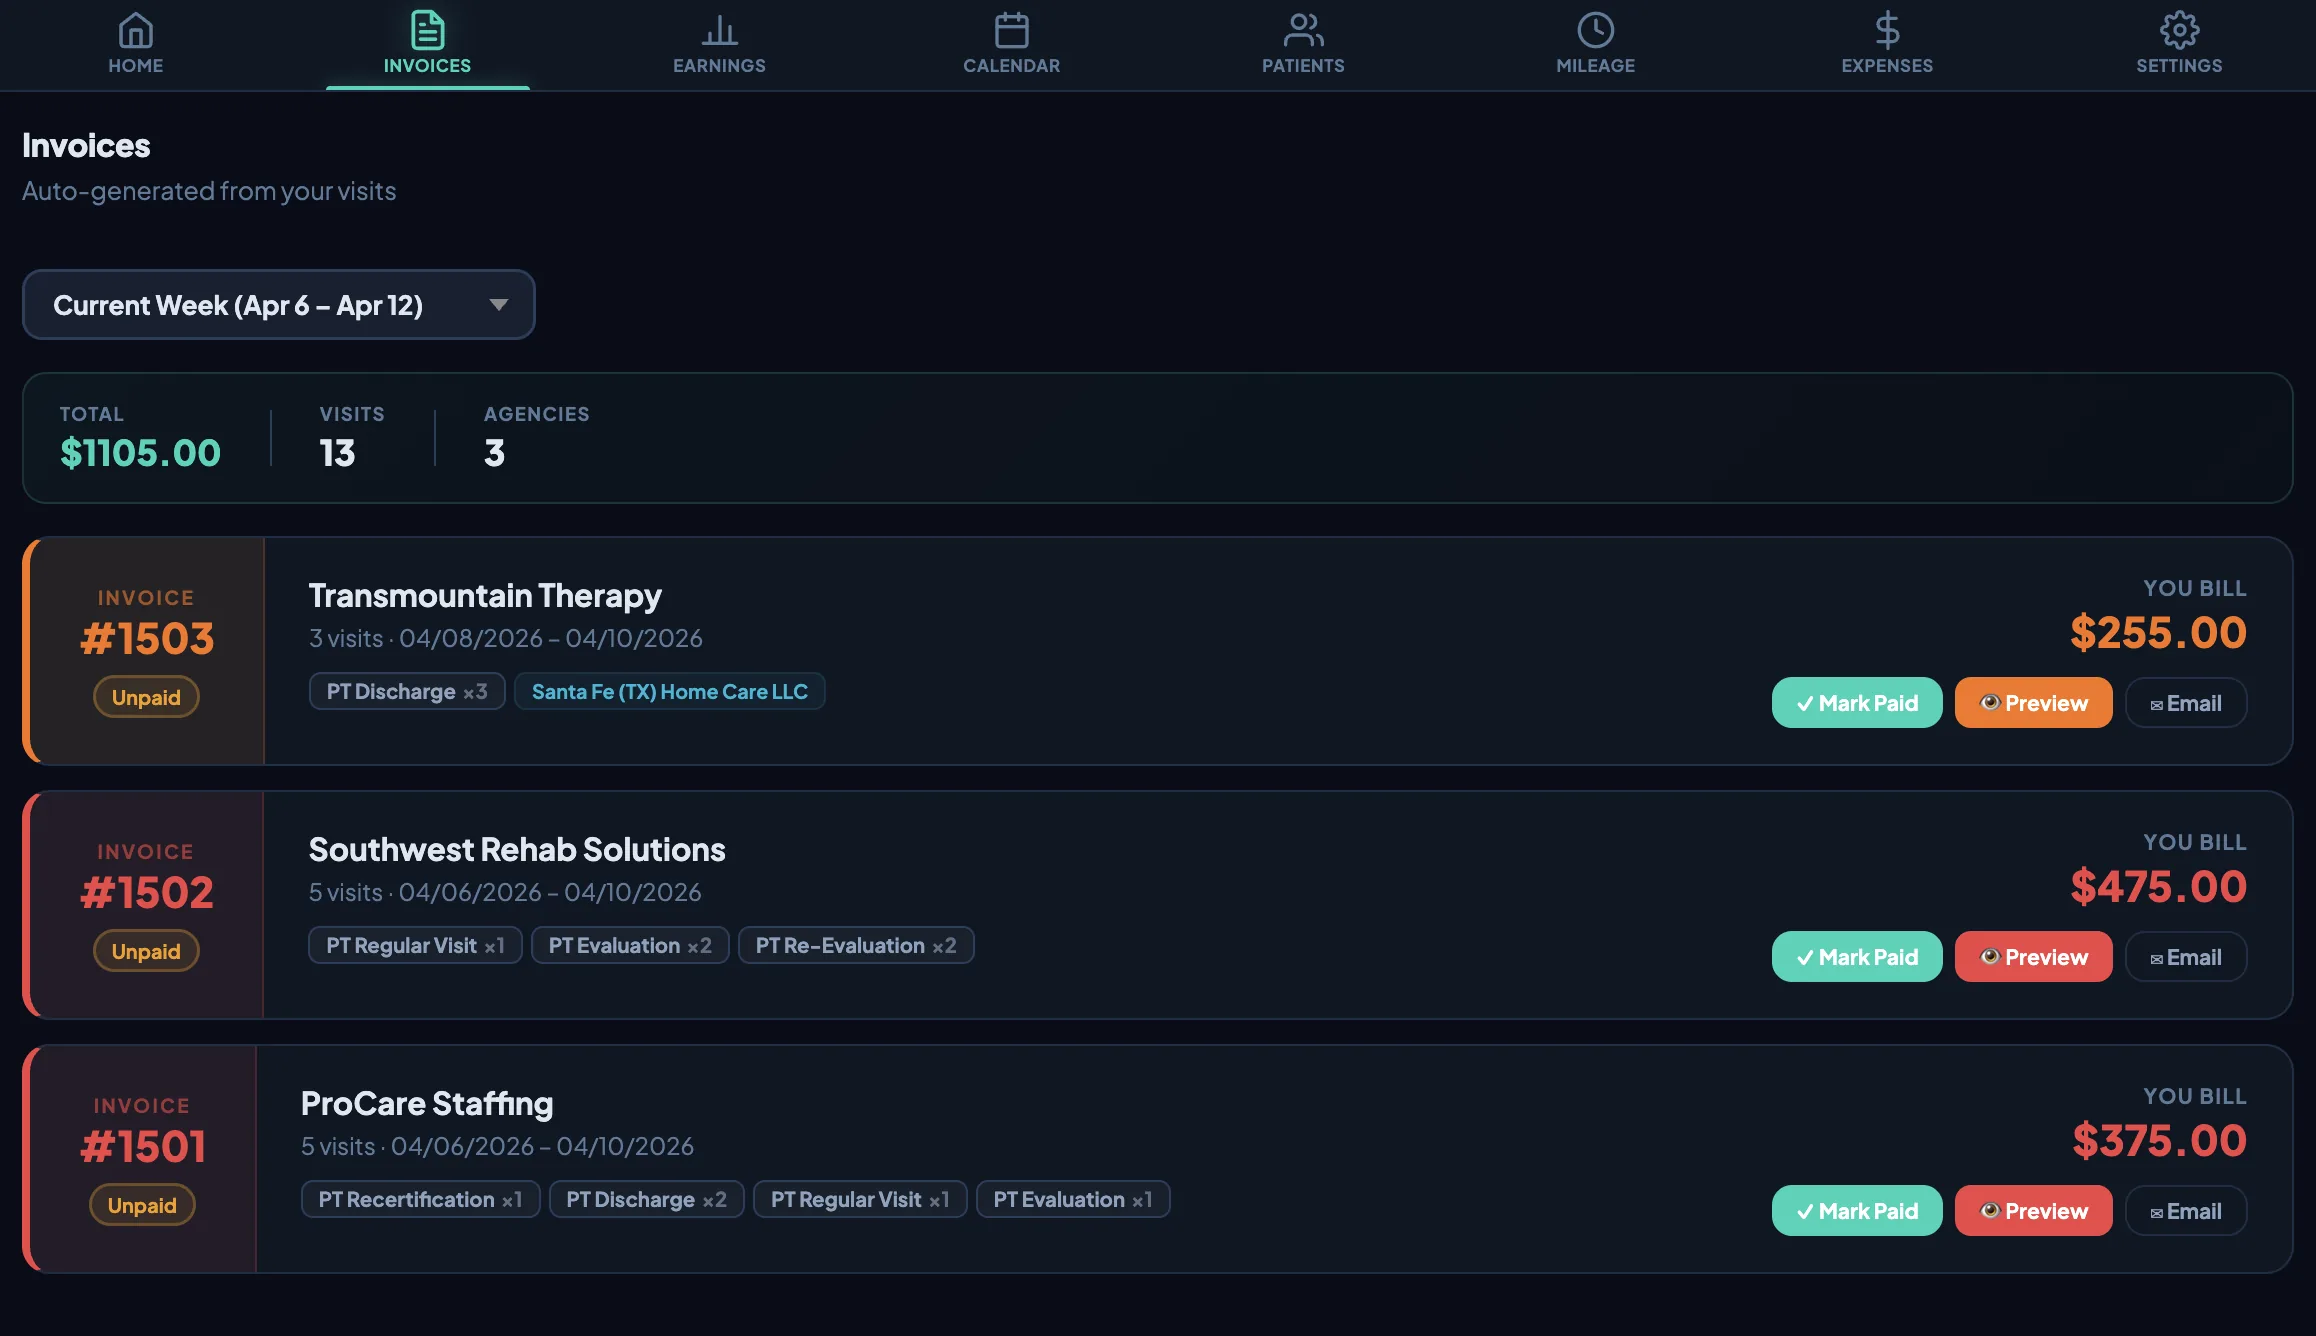Click PT Recertification ×1 tag on ProCare

(420, 1199)
